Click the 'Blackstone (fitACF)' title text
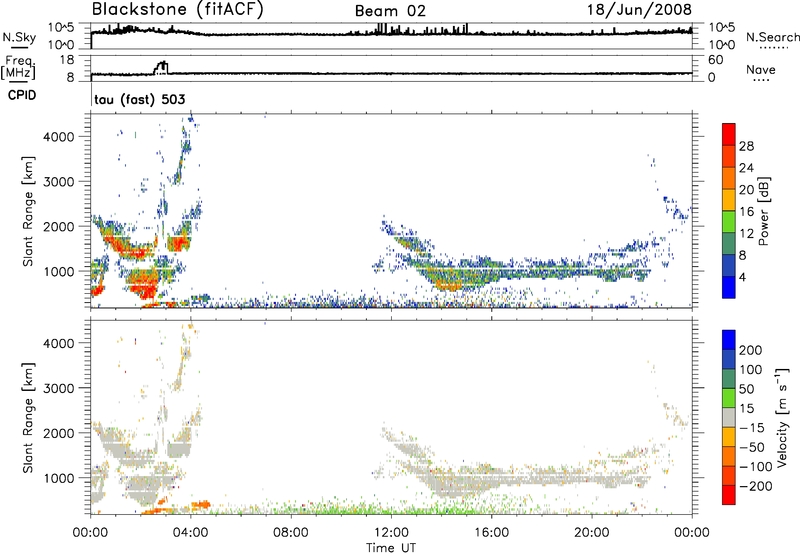 point(178,10)
